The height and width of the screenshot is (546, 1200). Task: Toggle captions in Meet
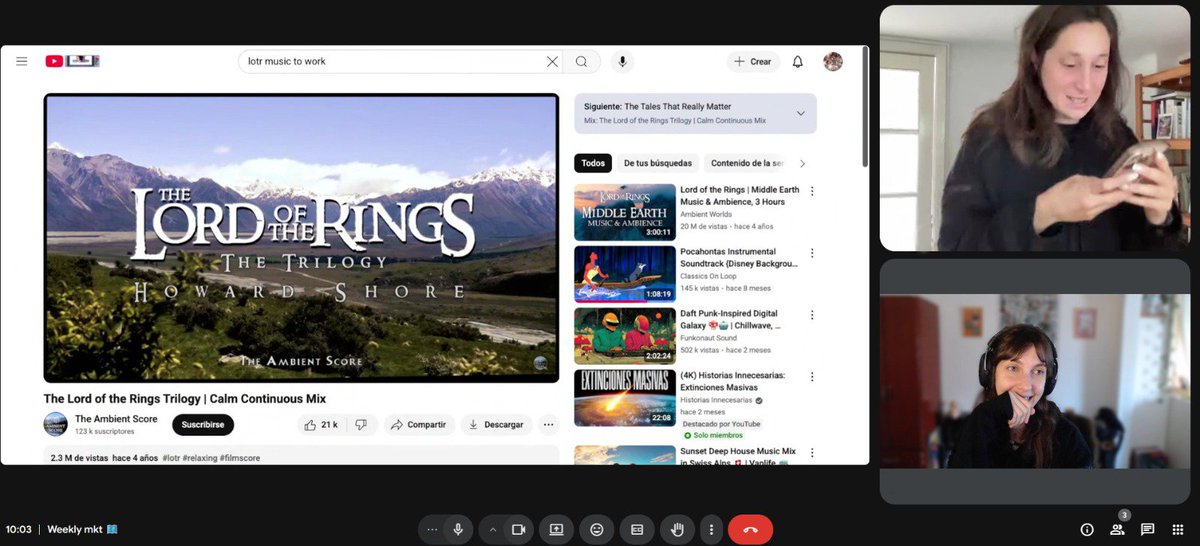click(x=637, y=529)
